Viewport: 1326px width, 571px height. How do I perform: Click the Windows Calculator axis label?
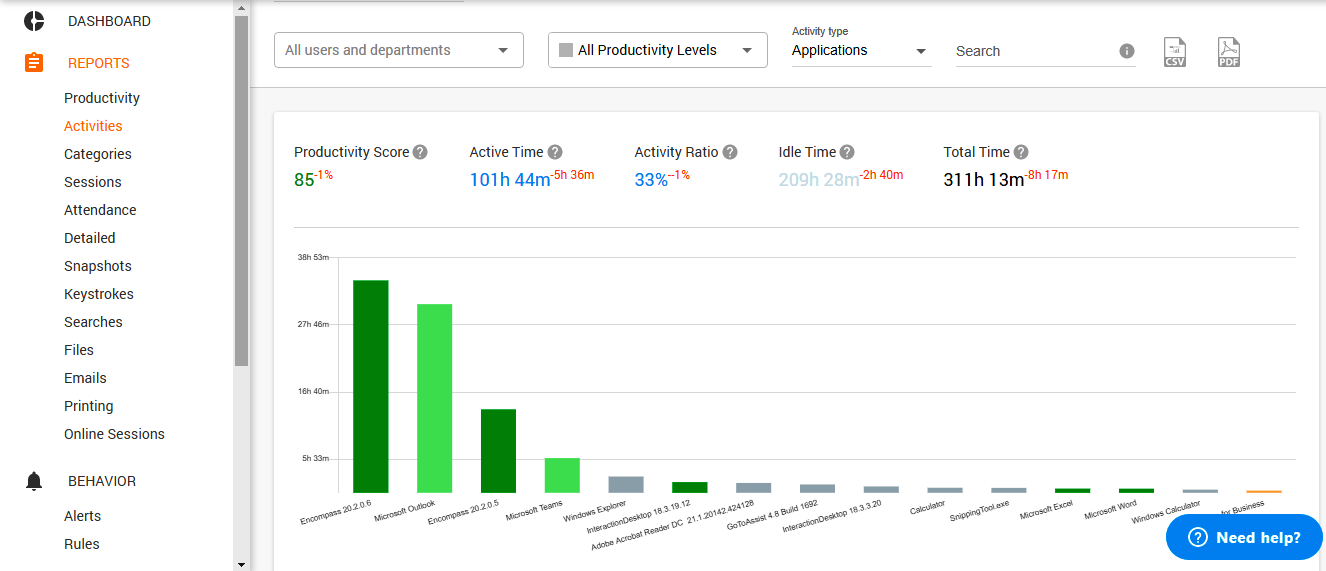click(x=1166, y=512)
